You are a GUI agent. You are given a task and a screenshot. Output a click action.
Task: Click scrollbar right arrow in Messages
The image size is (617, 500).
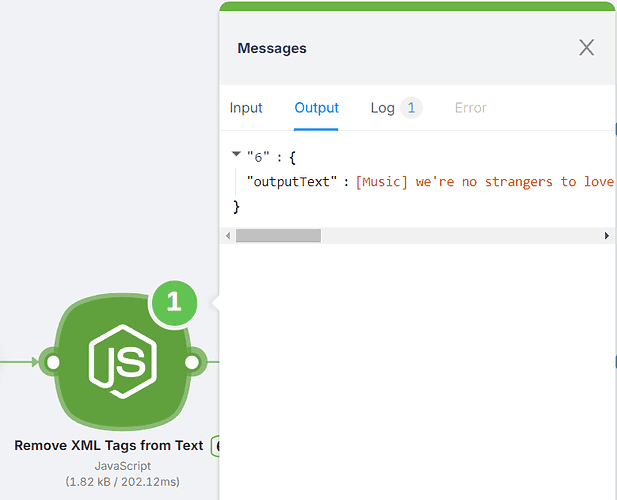tap(606, 236)
